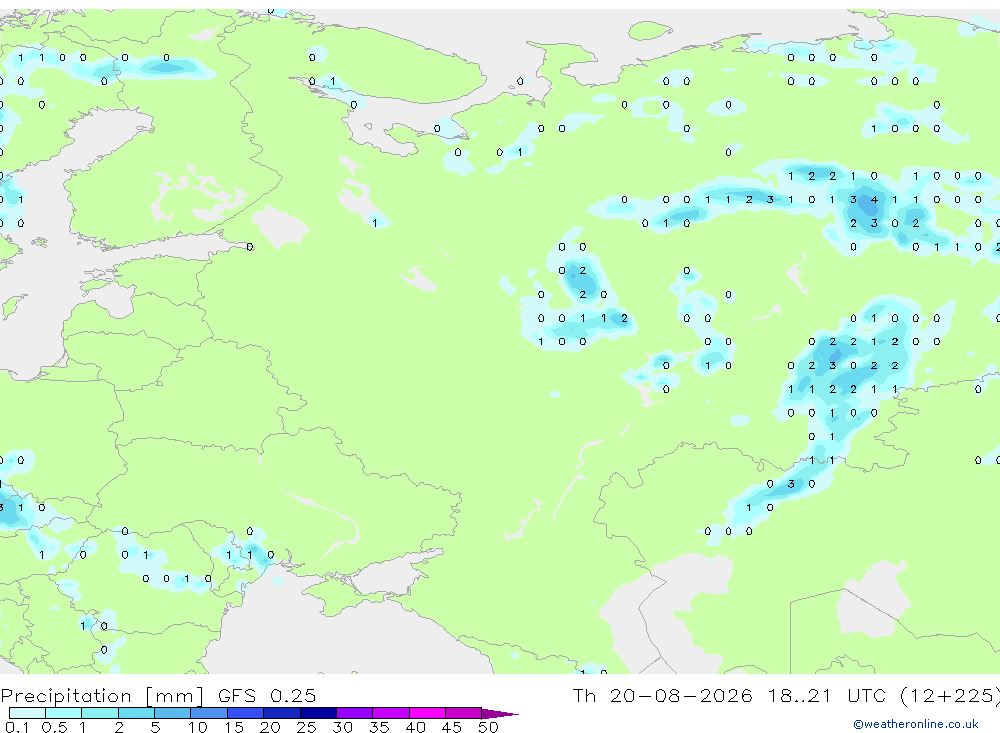The width and height of the screenshot is (1000, 733).
Task: Select the 30–35 mm violet legend swatch
Action: (355, 713)
